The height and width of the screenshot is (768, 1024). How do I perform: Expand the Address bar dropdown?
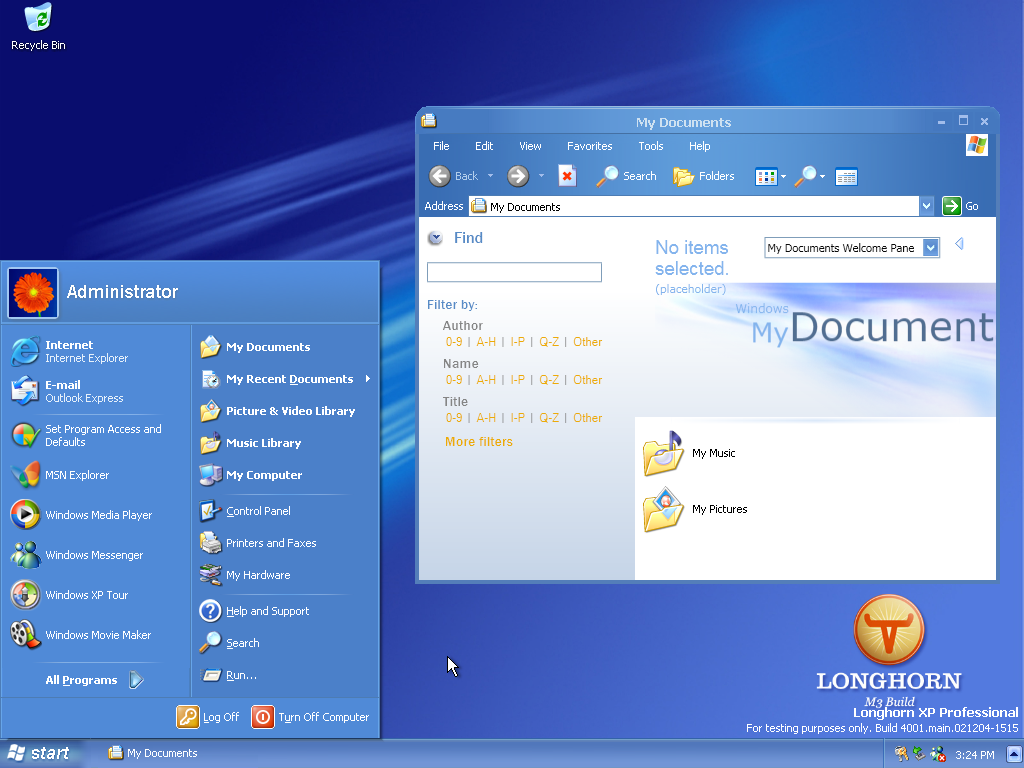(926, 206)
